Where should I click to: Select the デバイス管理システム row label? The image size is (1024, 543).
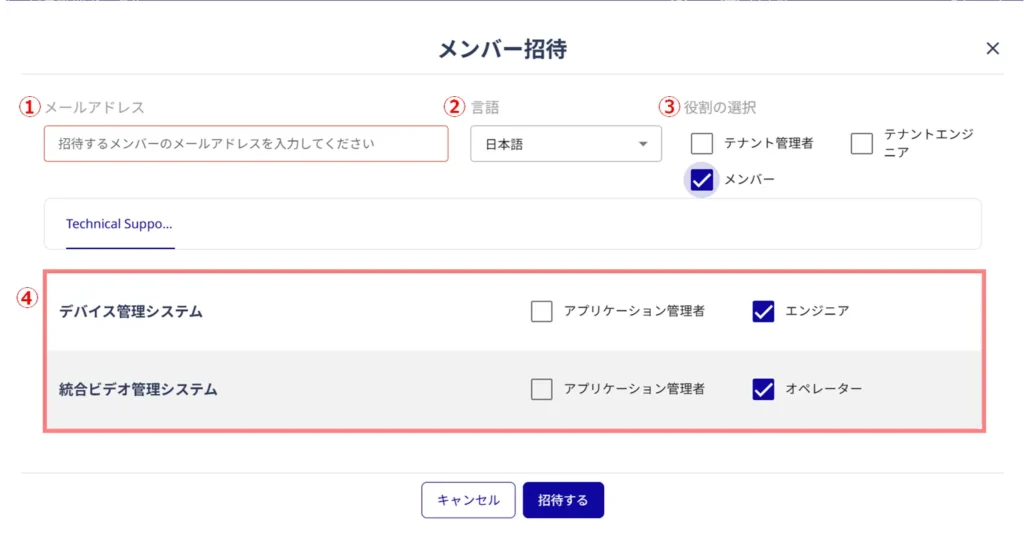(x=131, y=311)
